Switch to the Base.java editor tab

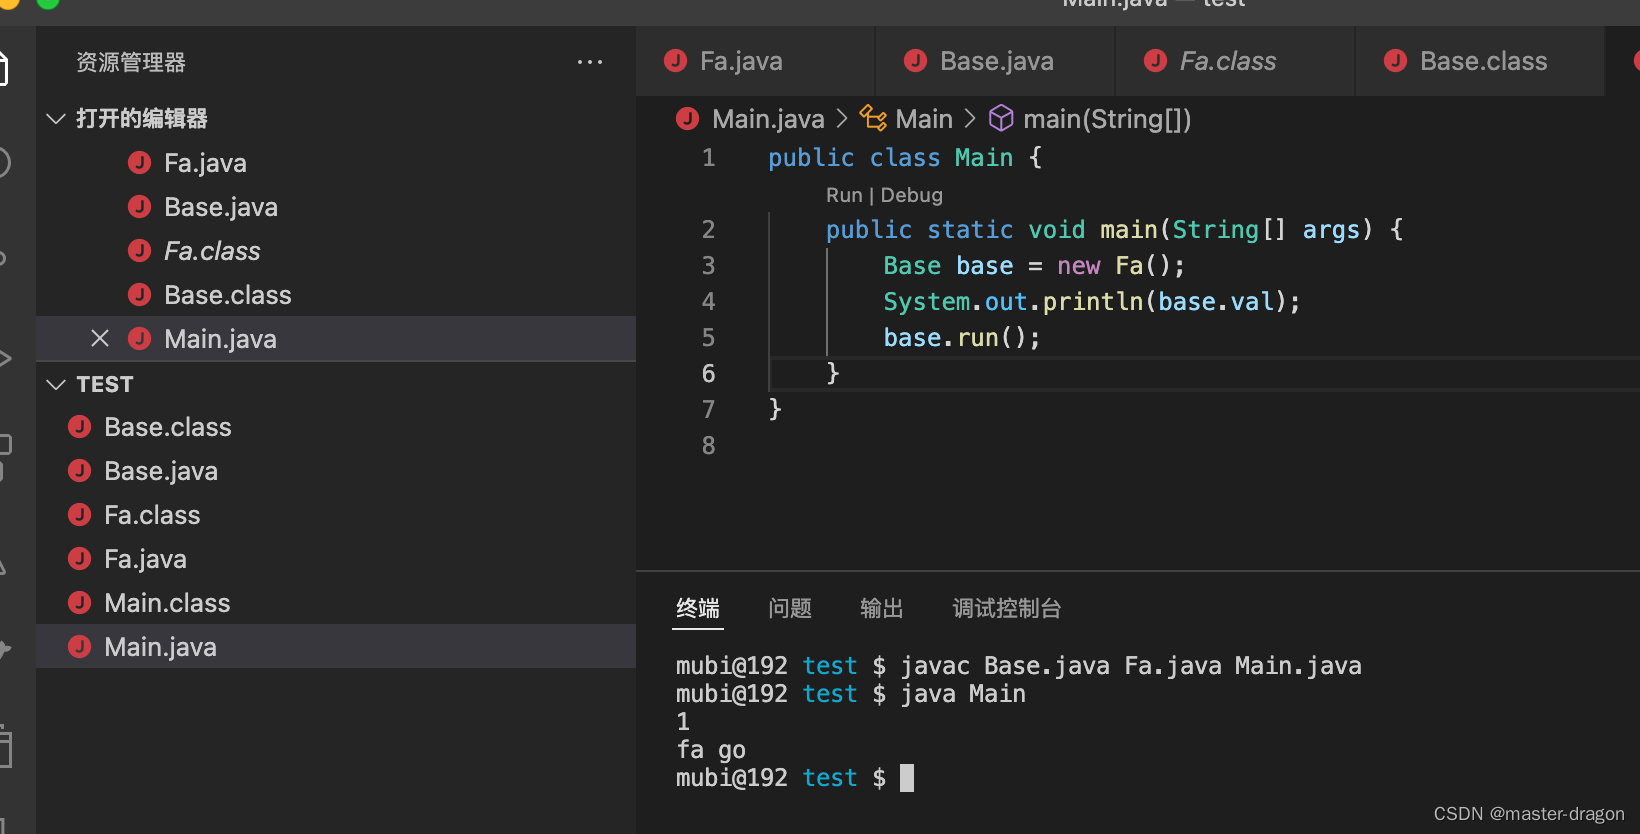995,61
